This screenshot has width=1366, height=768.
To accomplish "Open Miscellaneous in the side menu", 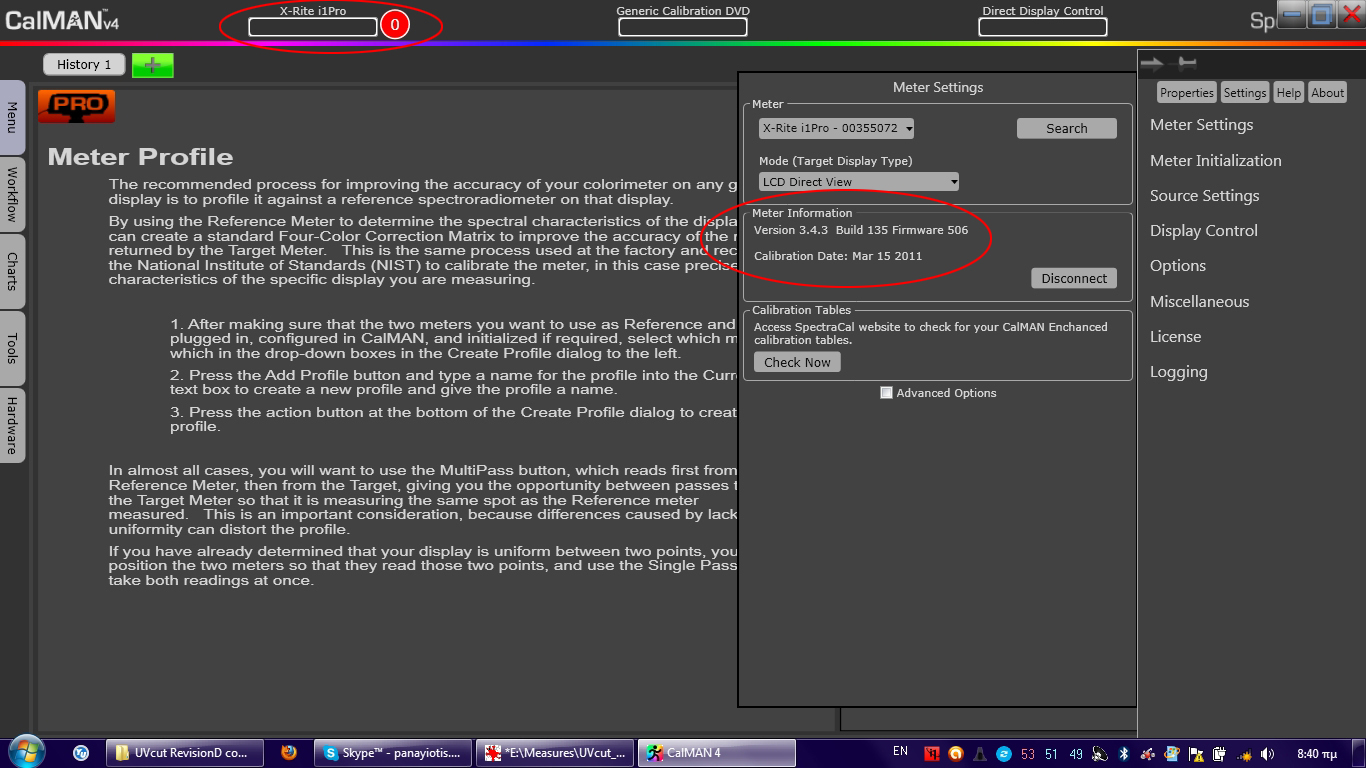I will (1199, 301).
